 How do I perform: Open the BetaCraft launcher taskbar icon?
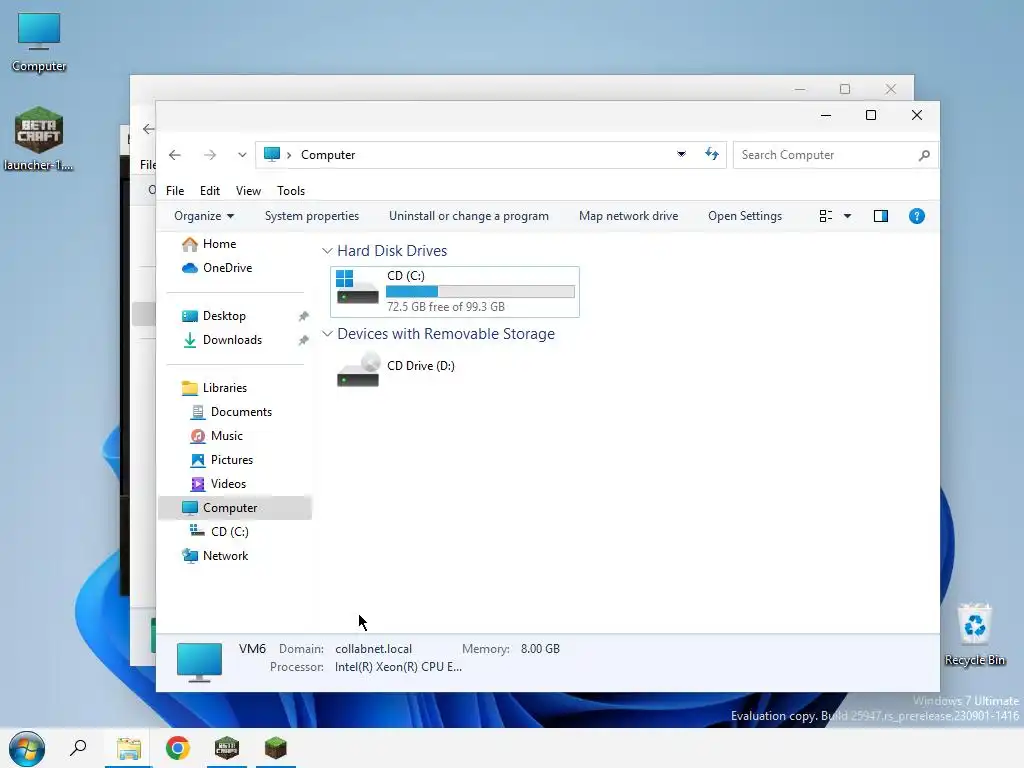227,748
